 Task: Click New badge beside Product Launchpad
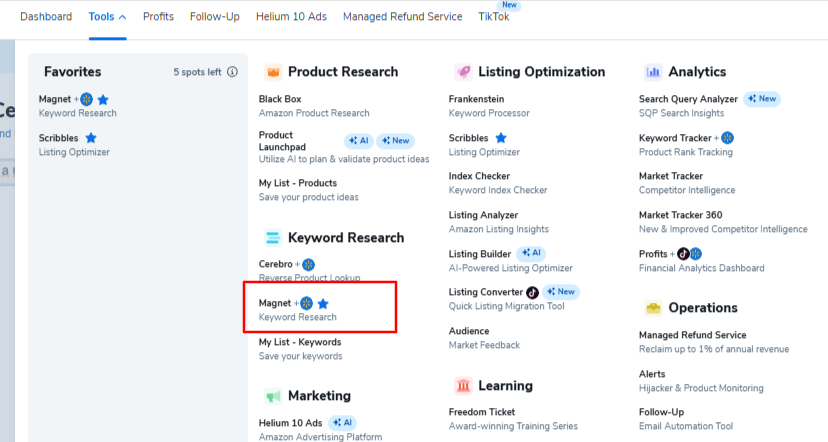pyautogui.click(x=396, y=141)
